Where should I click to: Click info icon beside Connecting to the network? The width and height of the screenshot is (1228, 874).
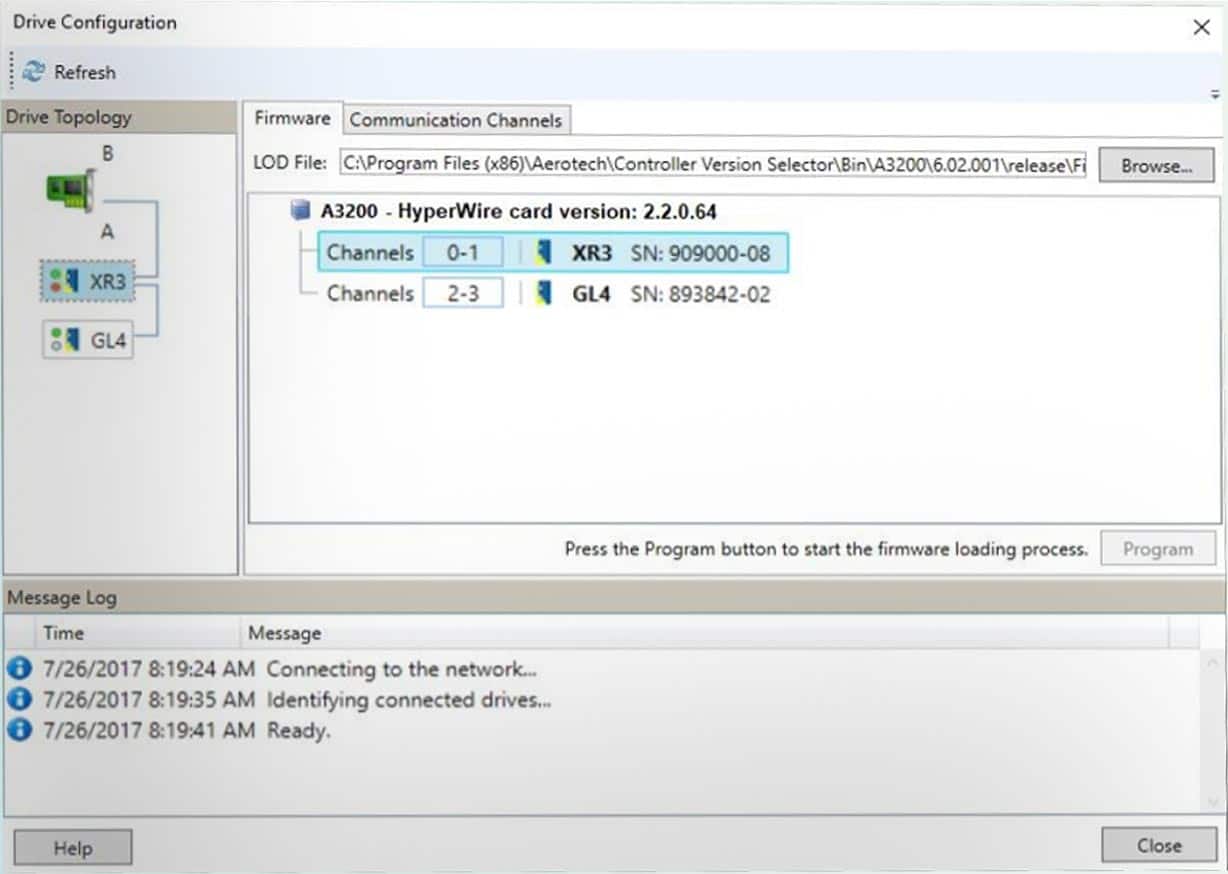pyautogui.click(x=19, y=668)
